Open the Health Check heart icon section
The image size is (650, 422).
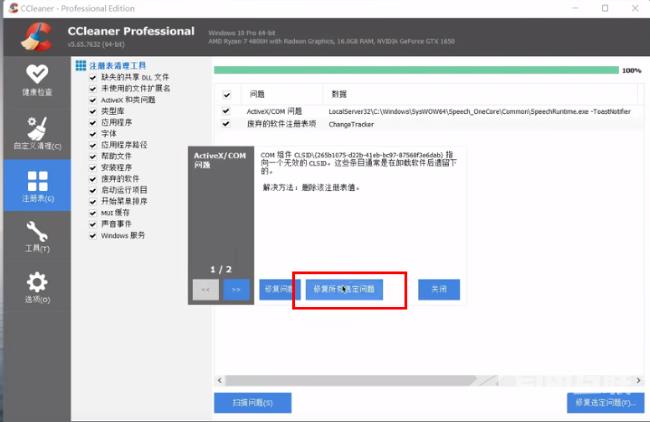tap(37, 80)
